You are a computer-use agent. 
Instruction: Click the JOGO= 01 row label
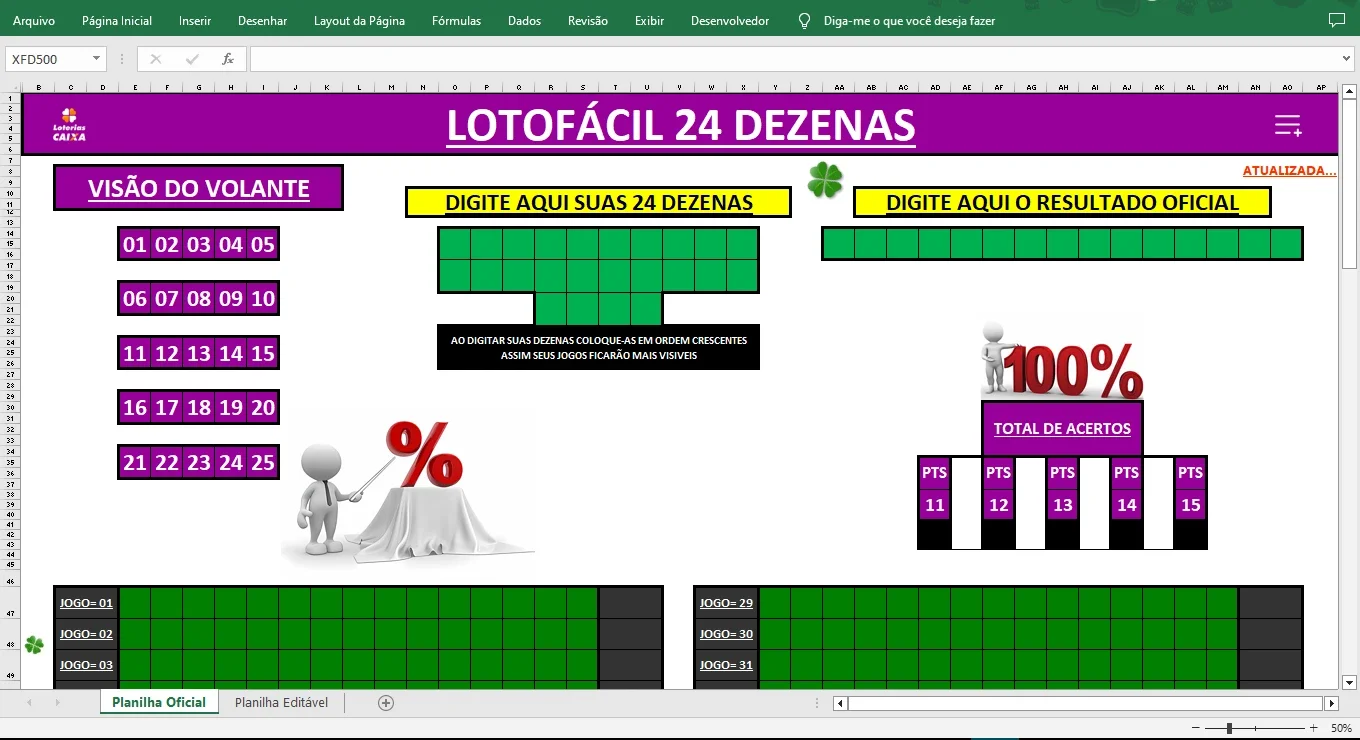(86, 603)
